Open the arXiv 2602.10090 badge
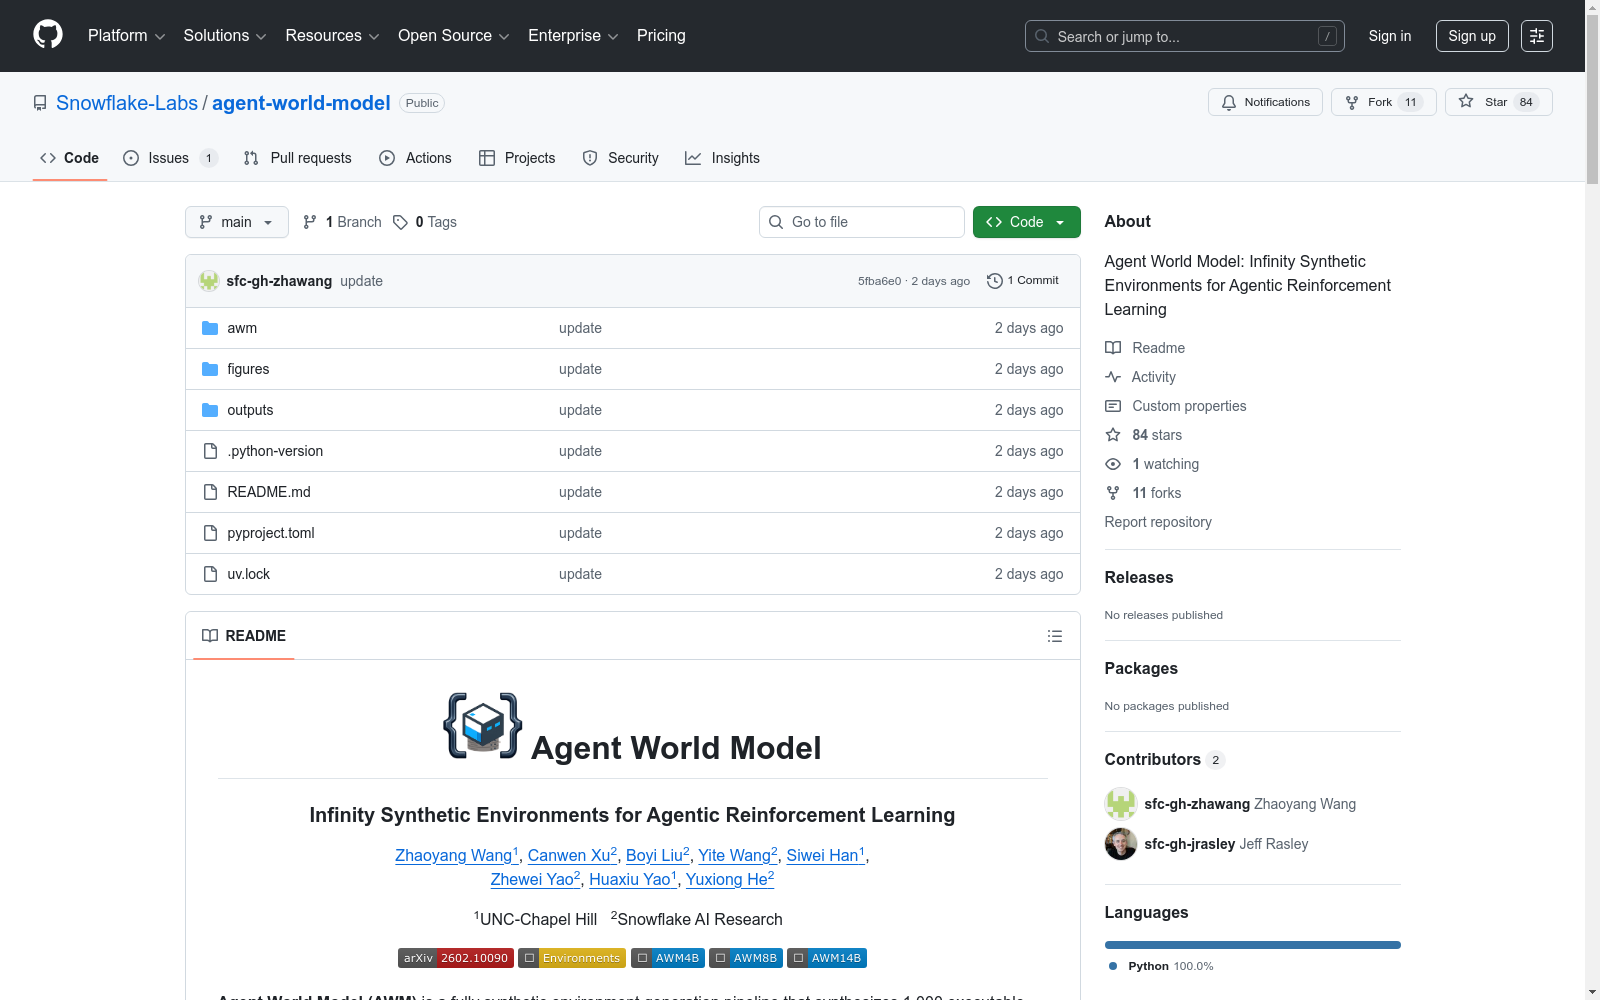Screen dimensions: 1600x1000 (x=456, y=958)
